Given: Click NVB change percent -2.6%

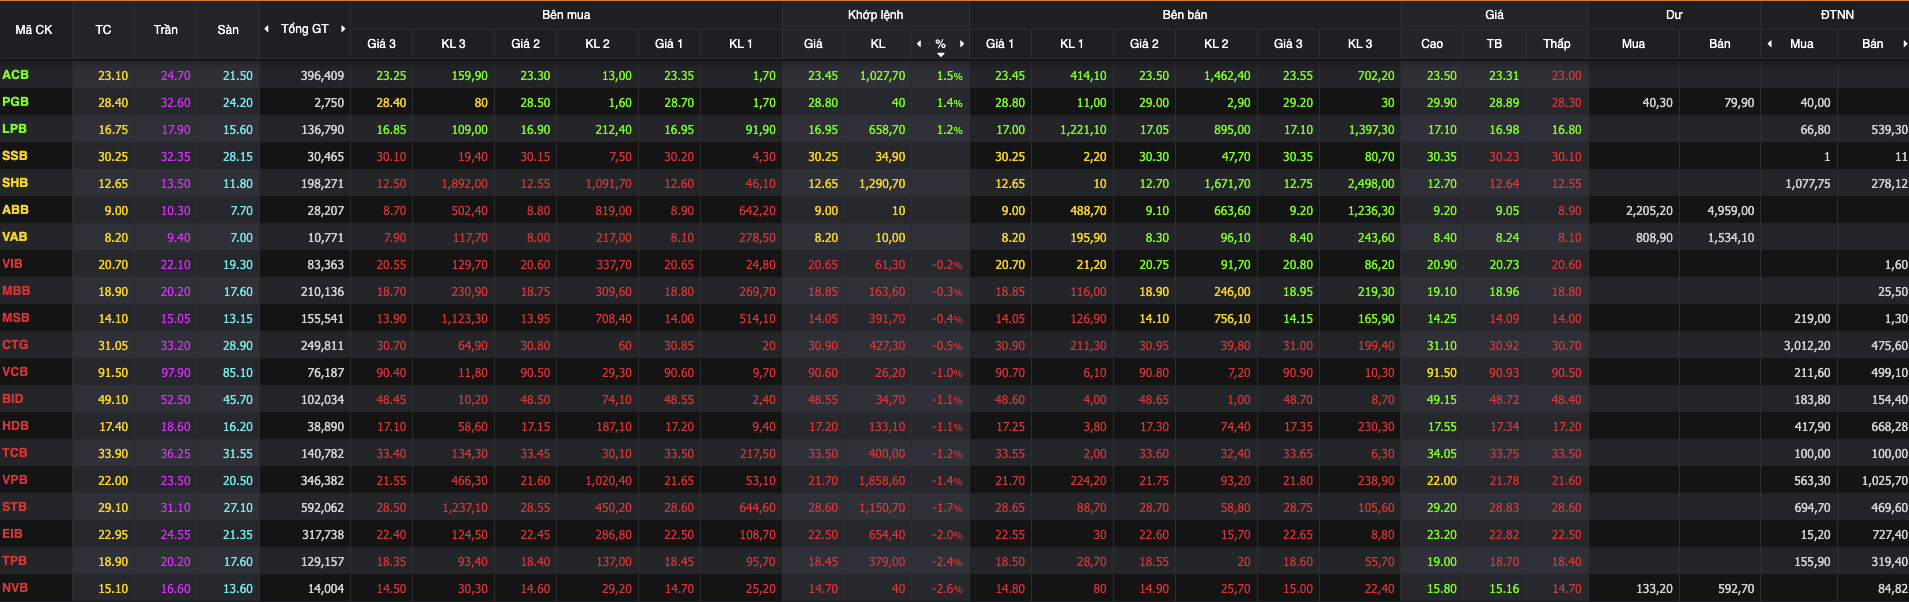Looking at the screenshot, I should (x=947, y=589).
